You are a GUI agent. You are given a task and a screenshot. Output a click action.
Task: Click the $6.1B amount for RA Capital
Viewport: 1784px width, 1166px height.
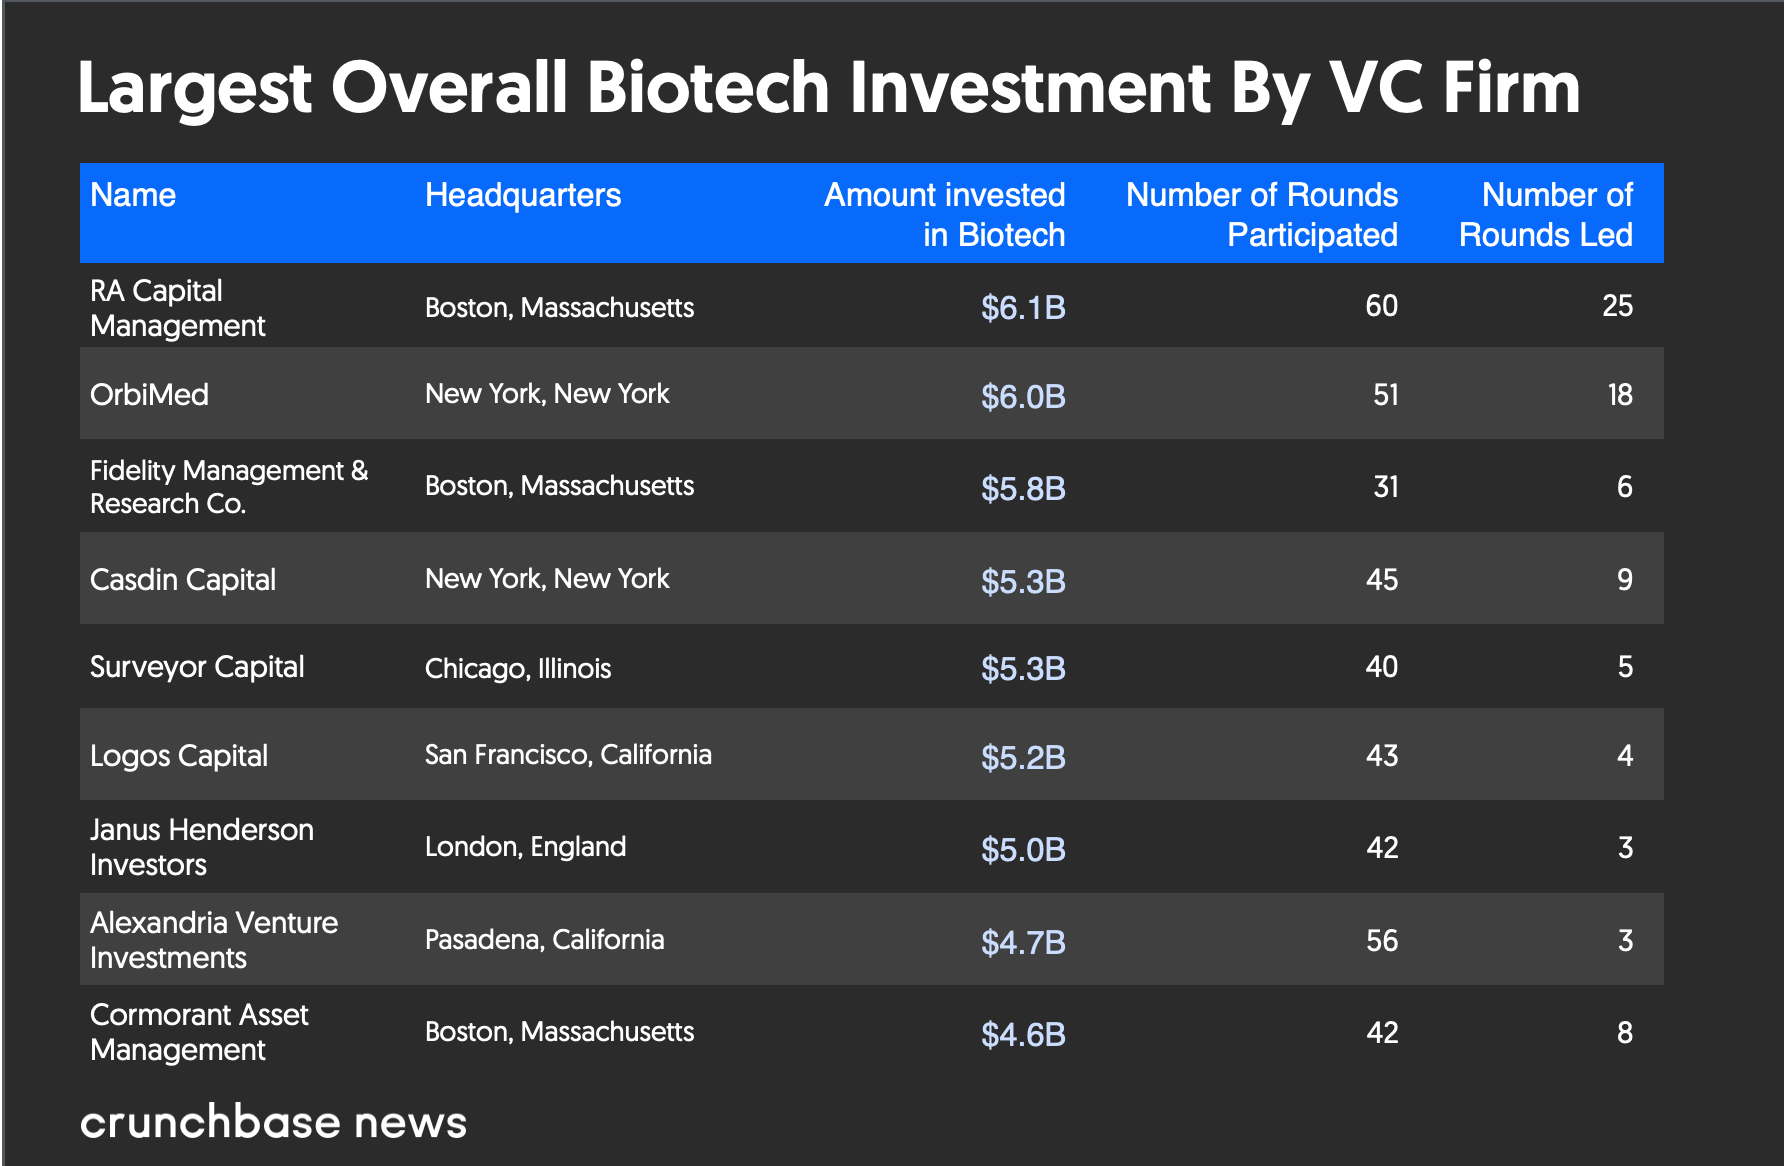point(1022,308)
